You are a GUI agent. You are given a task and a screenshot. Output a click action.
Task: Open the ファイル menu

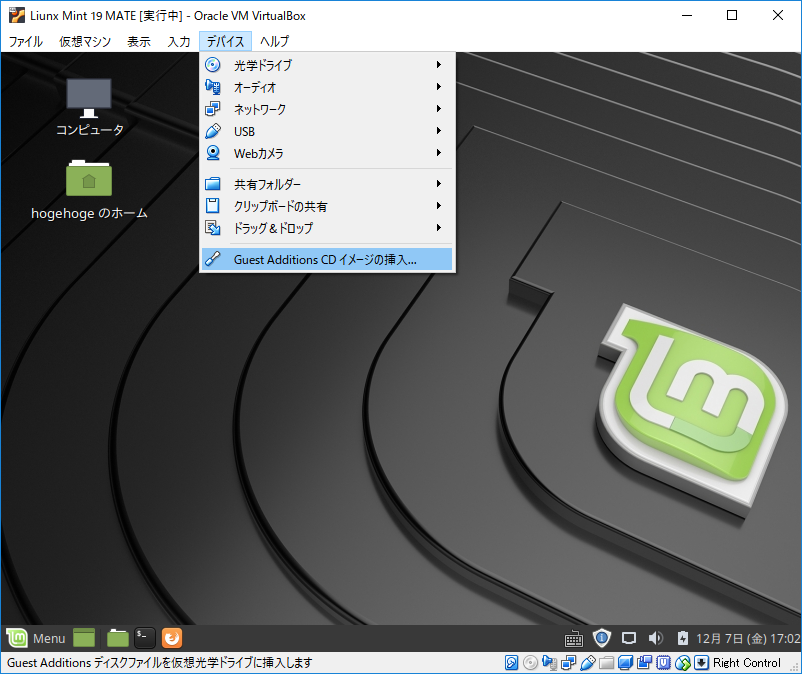(x=26, y=41)
